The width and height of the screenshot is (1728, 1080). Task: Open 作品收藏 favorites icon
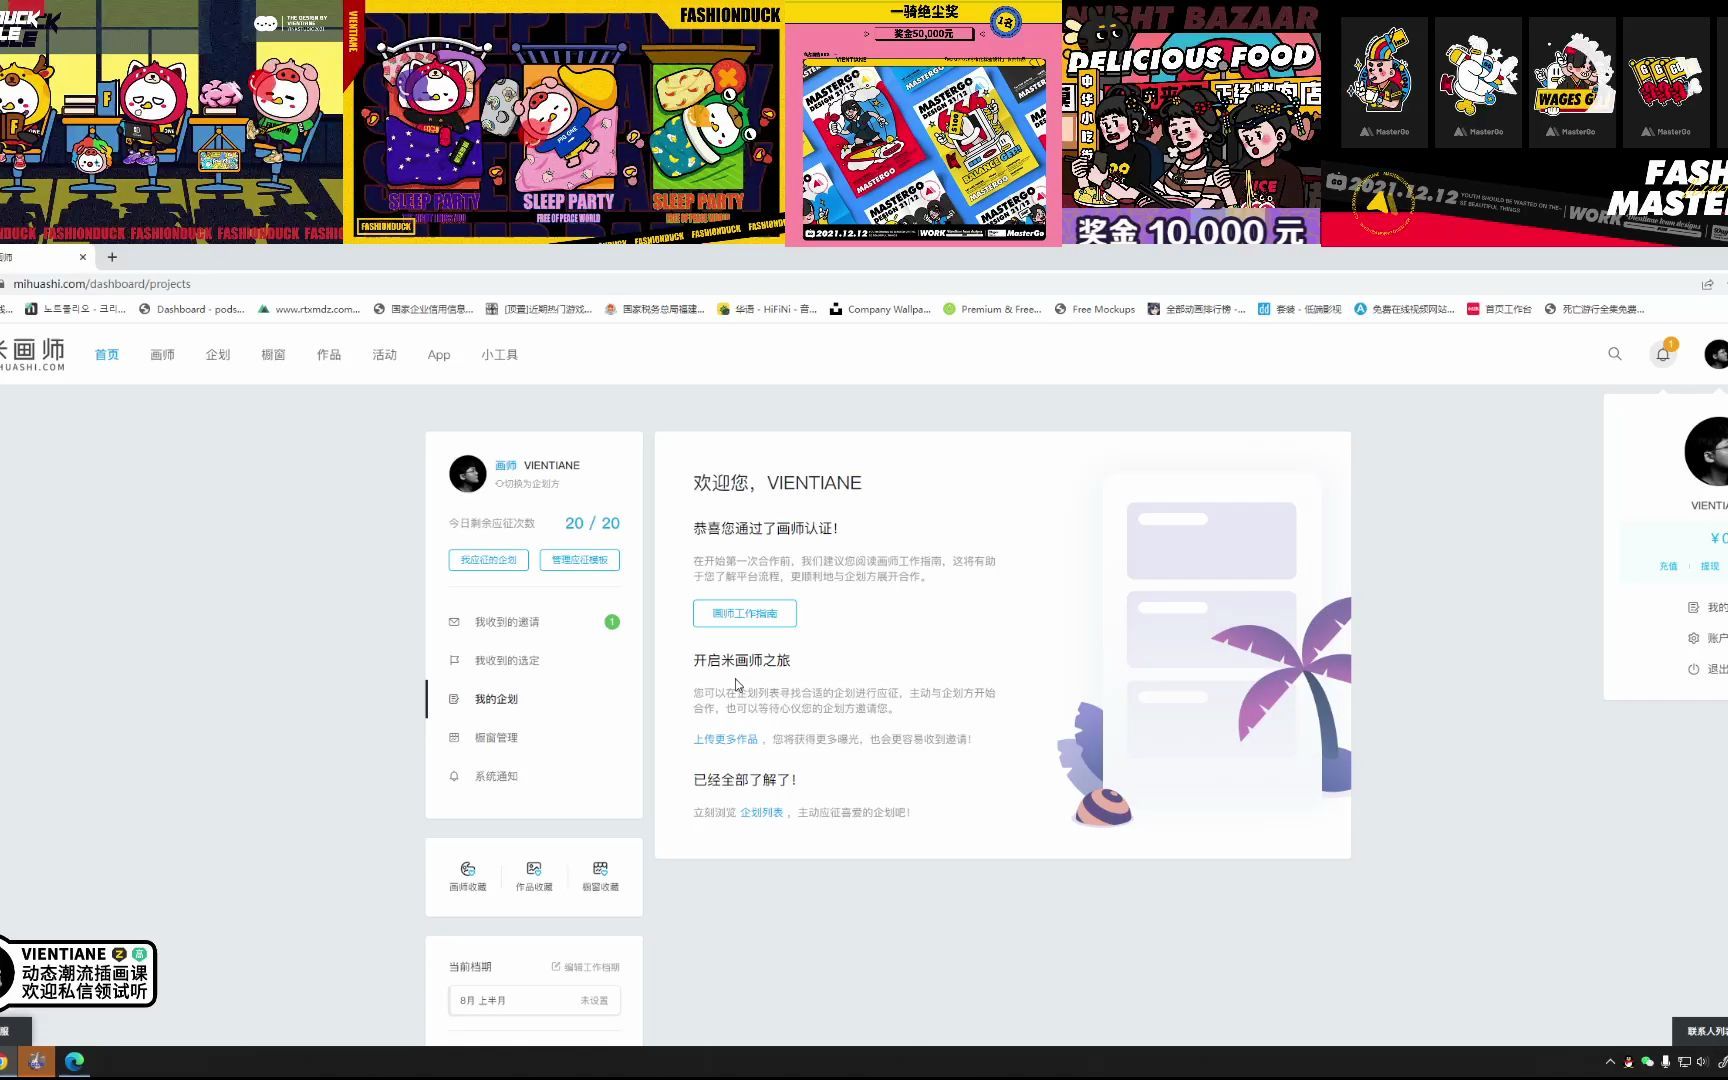click(x=534, y=869)
